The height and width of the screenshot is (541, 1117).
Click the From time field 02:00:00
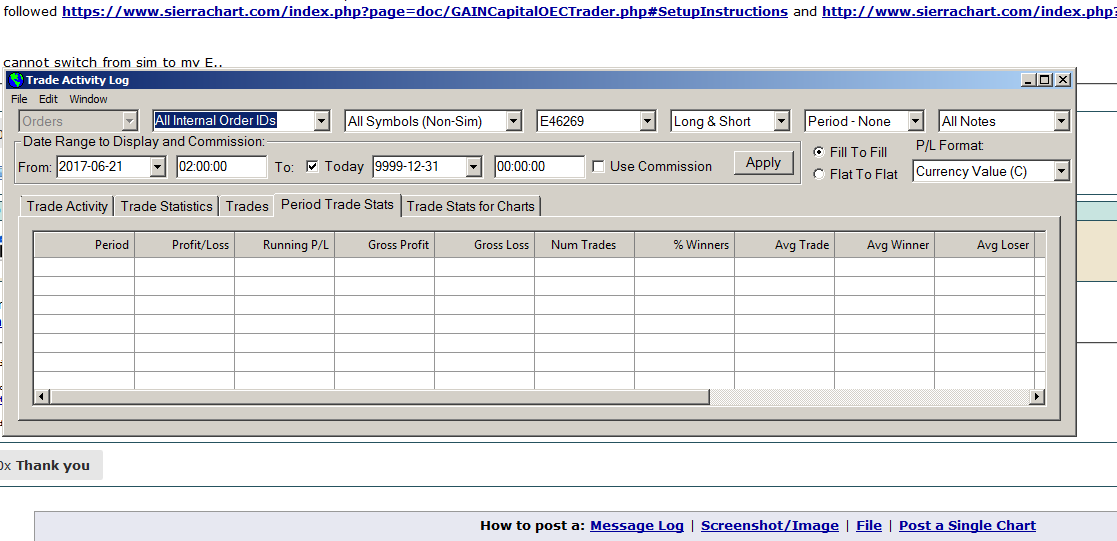click(222, 167)
